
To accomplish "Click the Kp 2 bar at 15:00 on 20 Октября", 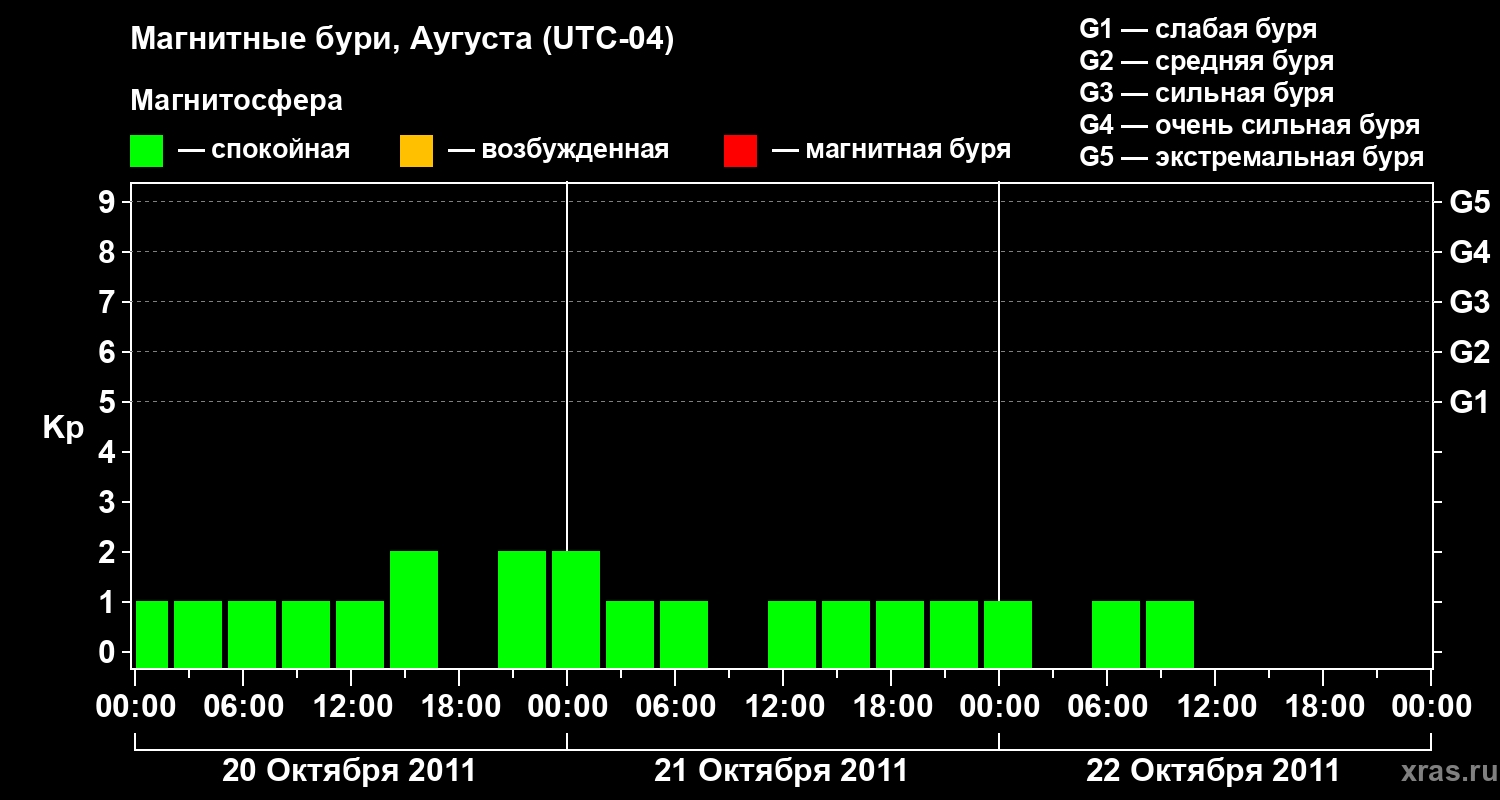I will (414, 609).
